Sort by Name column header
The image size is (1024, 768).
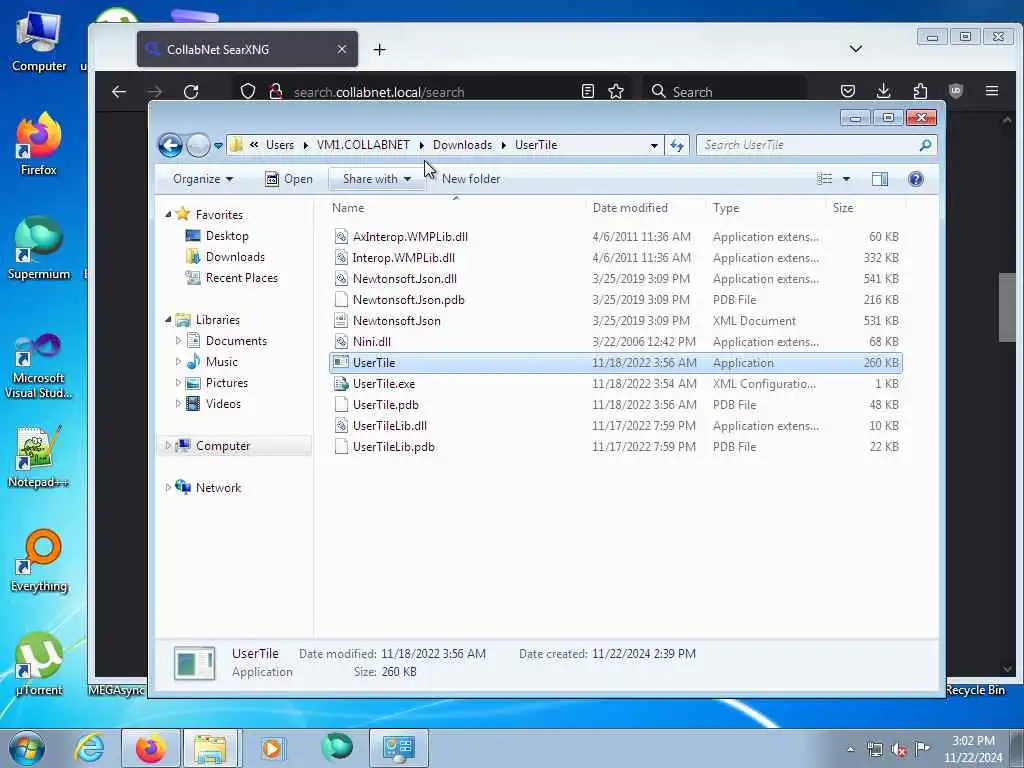(455, 208)
